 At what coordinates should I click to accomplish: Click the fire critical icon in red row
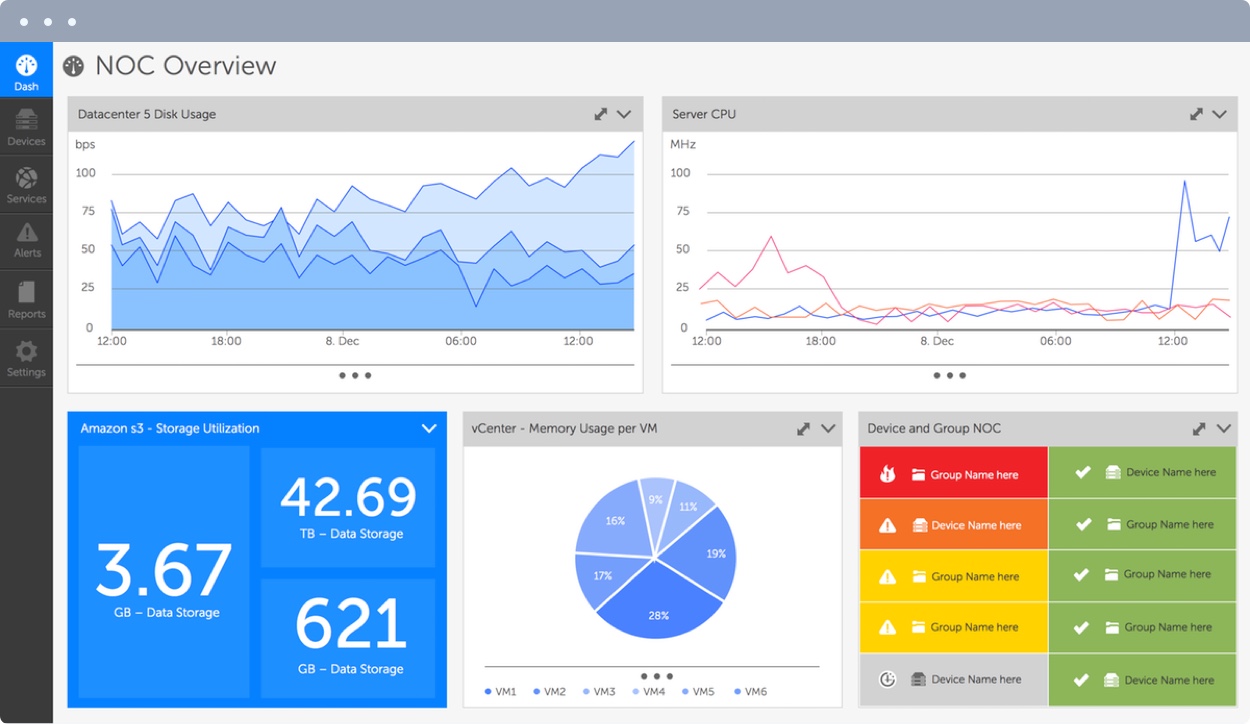click(x=887, y=474)
